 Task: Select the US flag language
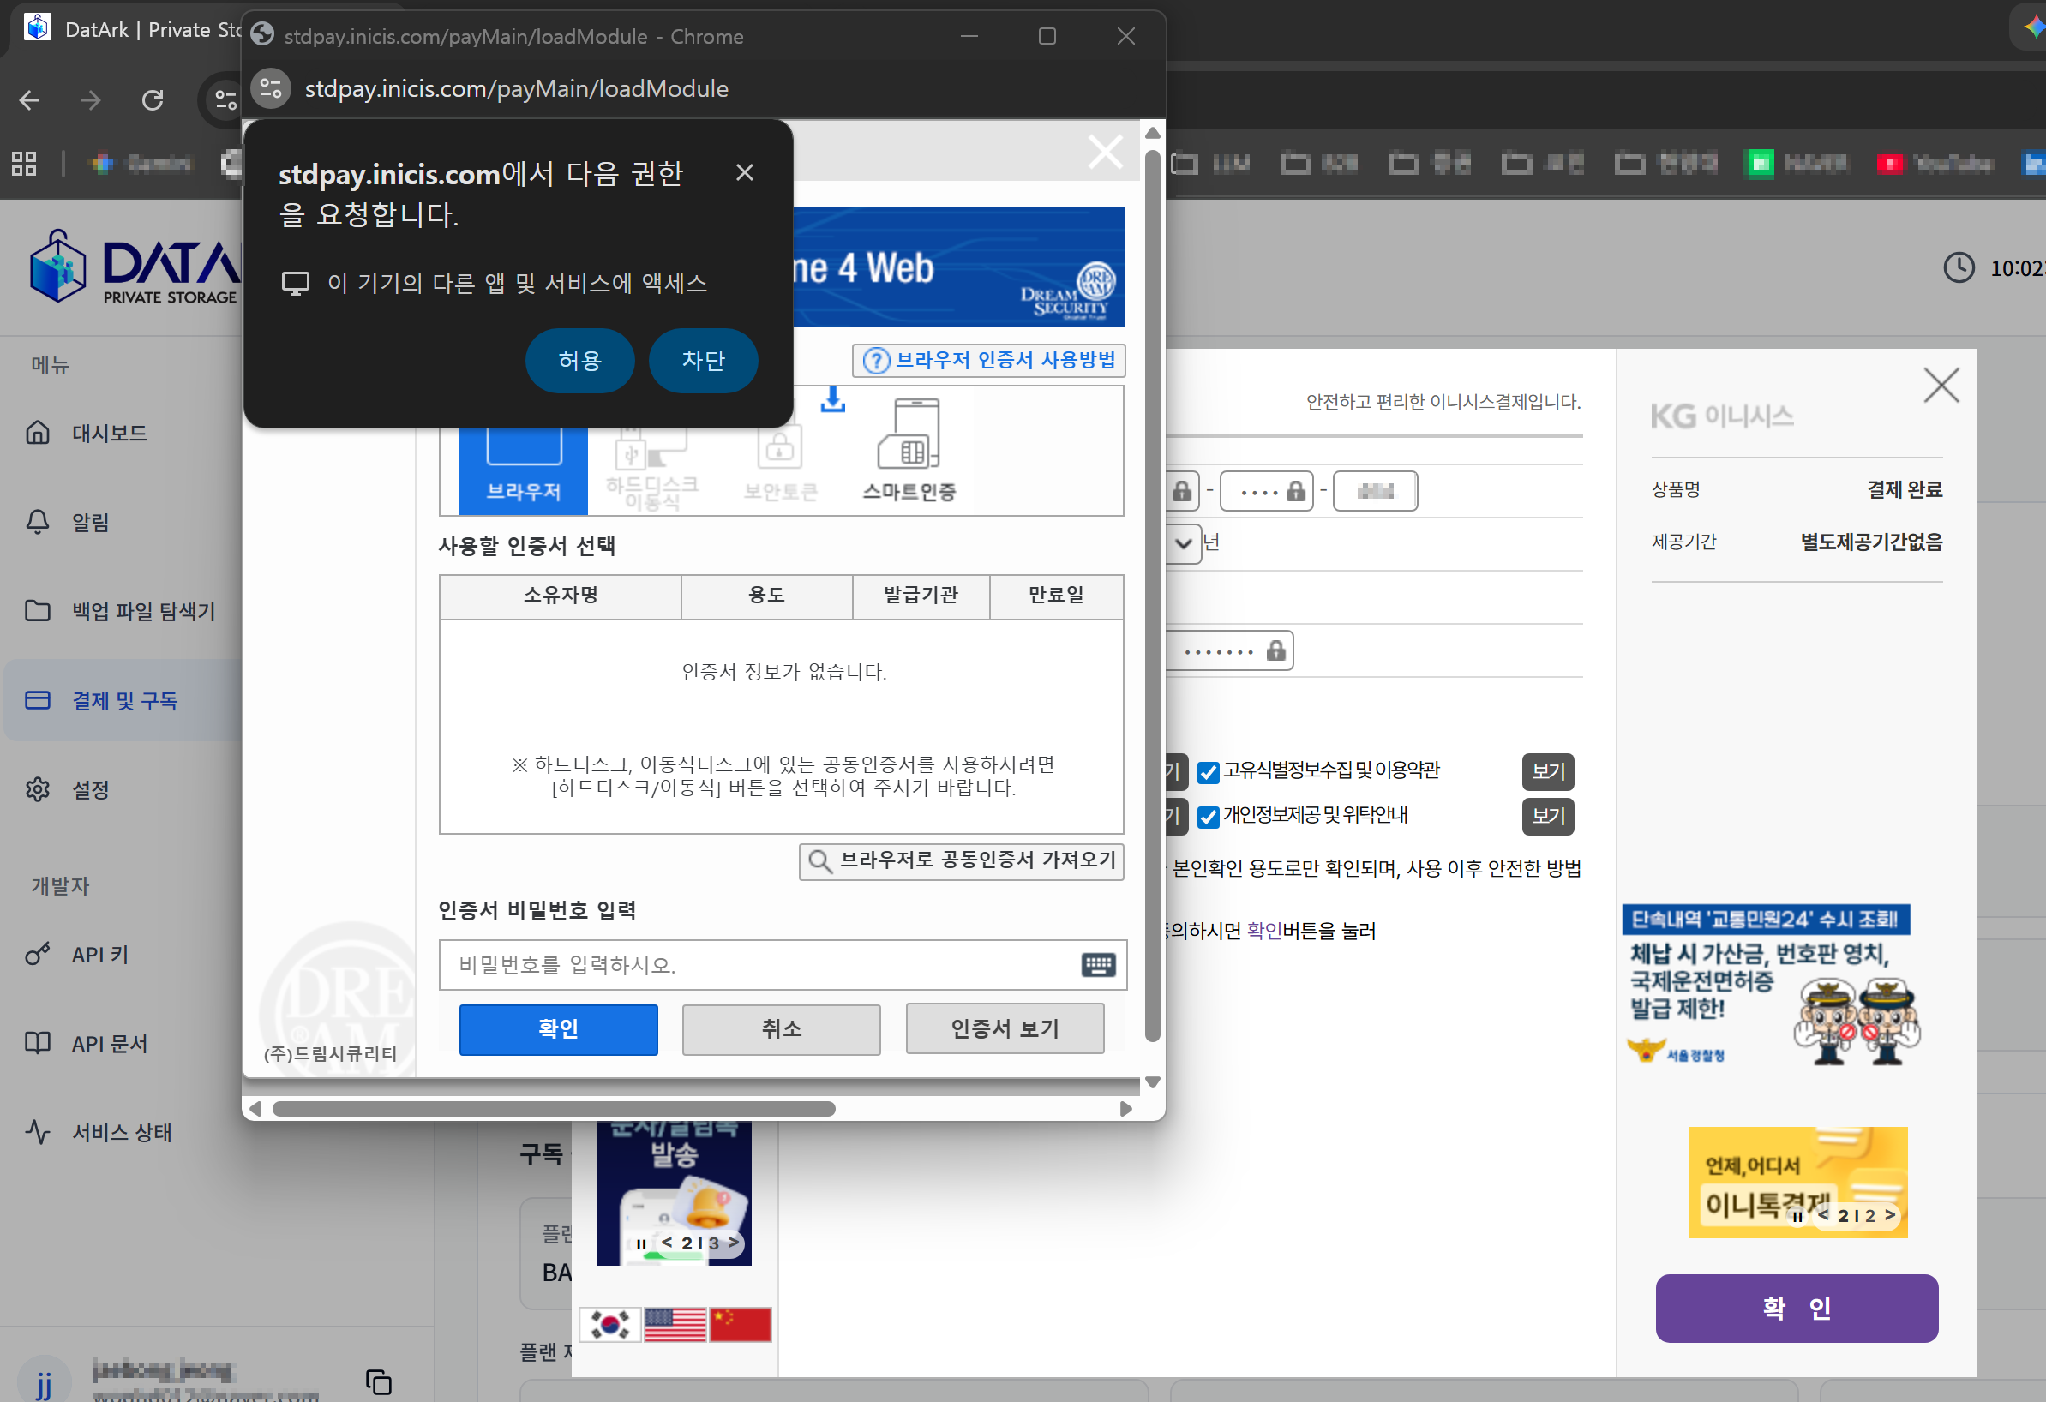(675, 1325)
